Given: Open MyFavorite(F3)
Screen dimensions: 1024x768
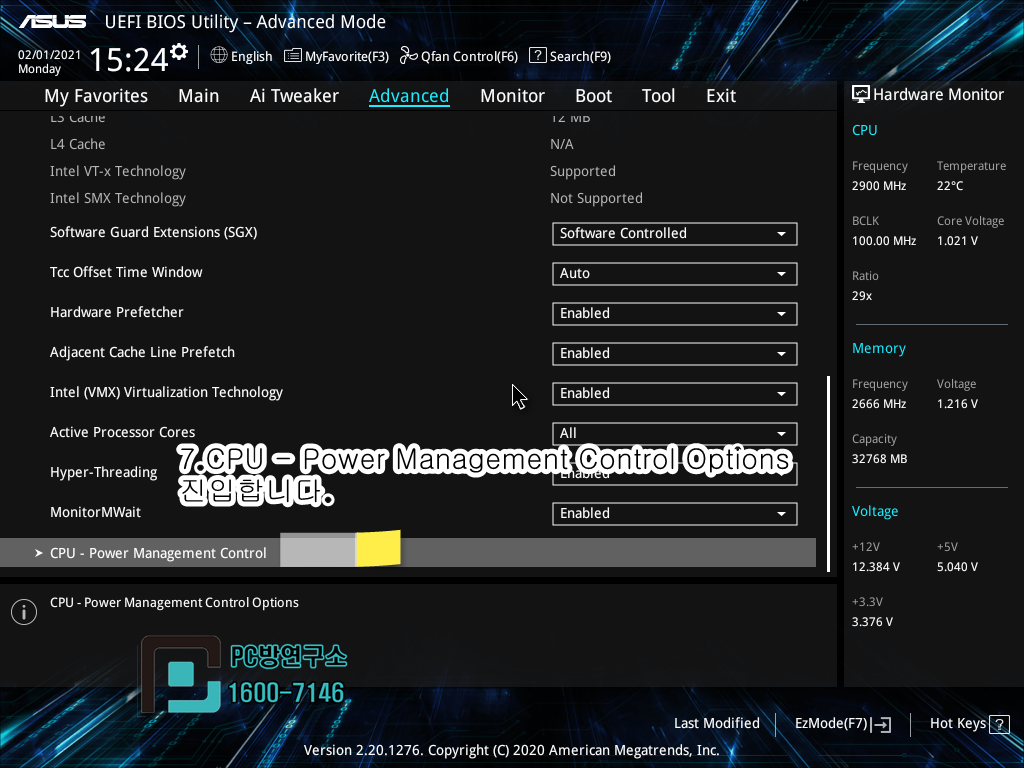Looking at the screenshot, I should pyautogui.click(x=336, y=56).
